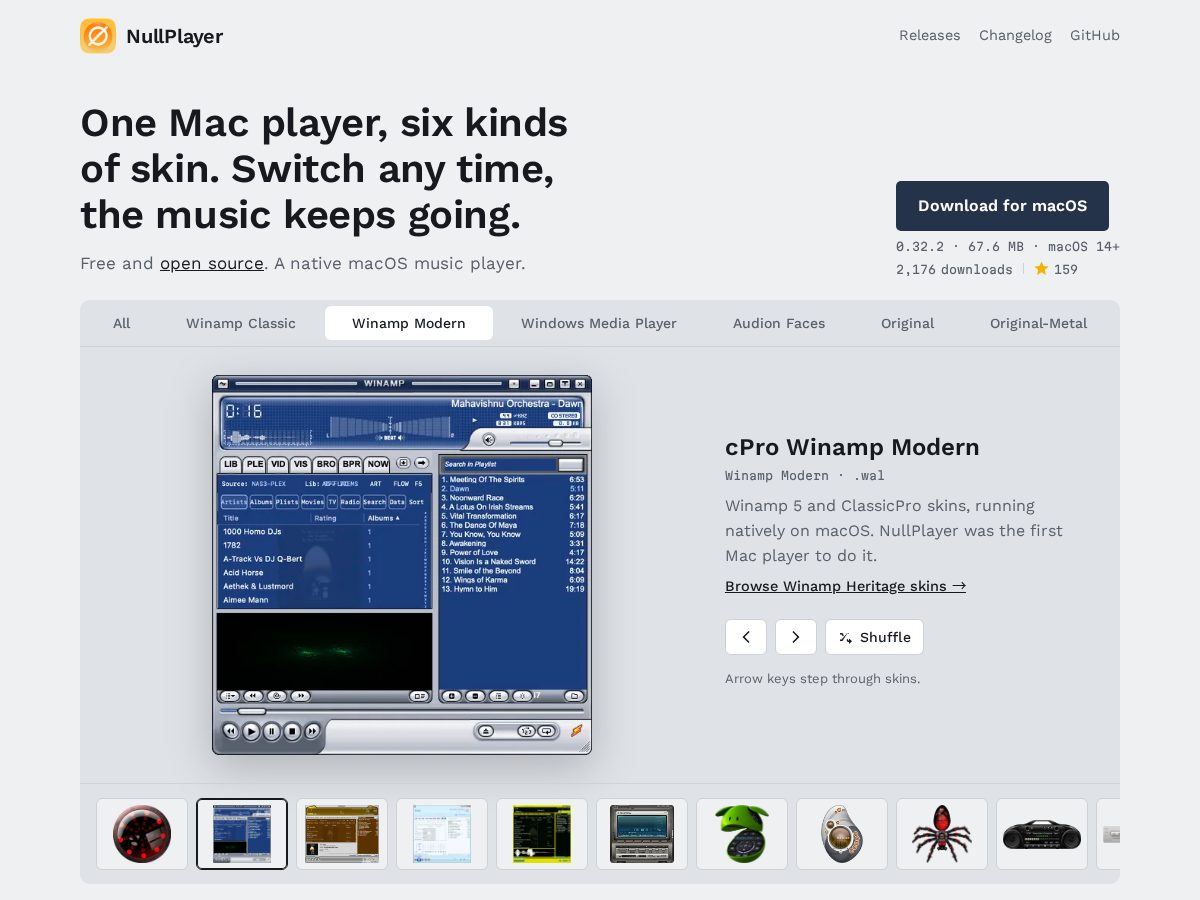
Task: Select the Original tab
Action: pyautogui.click(x=908, y=323)
